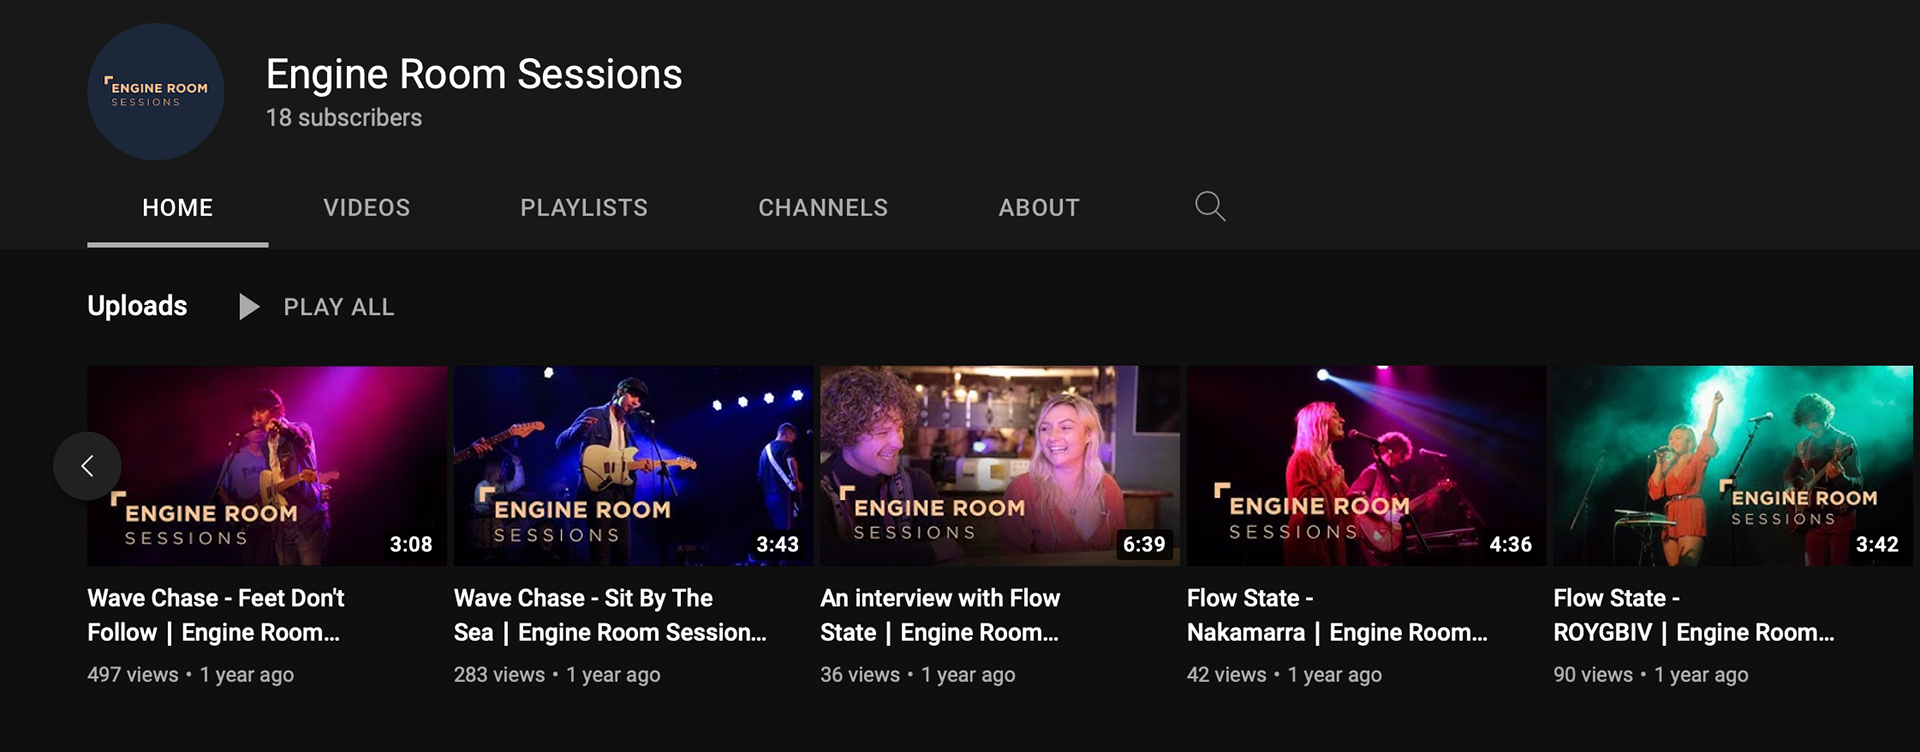1920x752 pixels.
Task: Click the 3:42 duration badge
Action: point(1877,544)
